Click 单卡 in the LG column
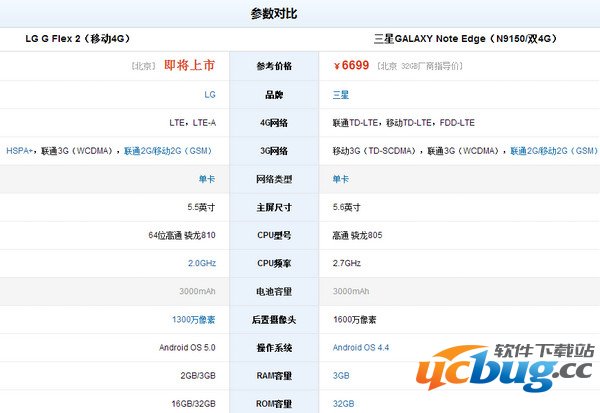The width and height of the screenshot is (600, 413). [x=206, y=179]
